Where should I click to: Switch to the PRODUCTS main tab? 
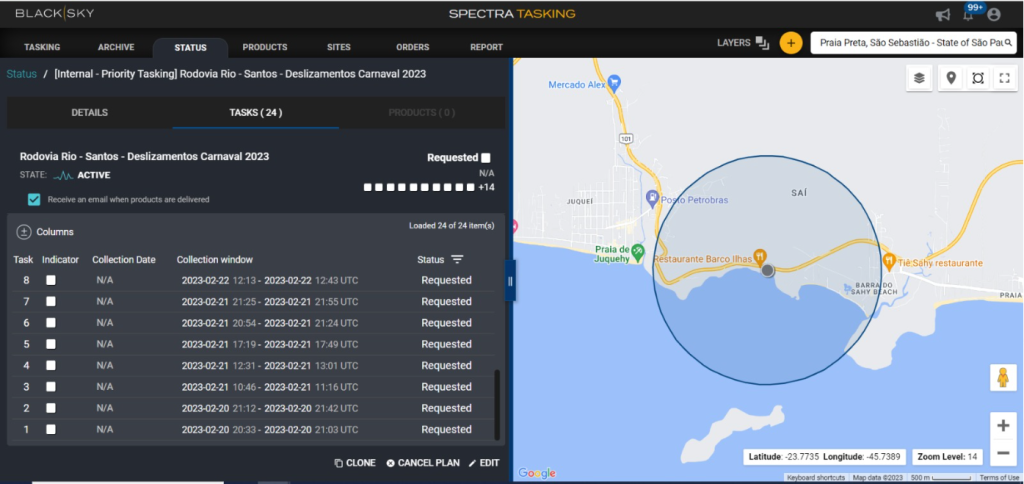(x=265, y=47)
